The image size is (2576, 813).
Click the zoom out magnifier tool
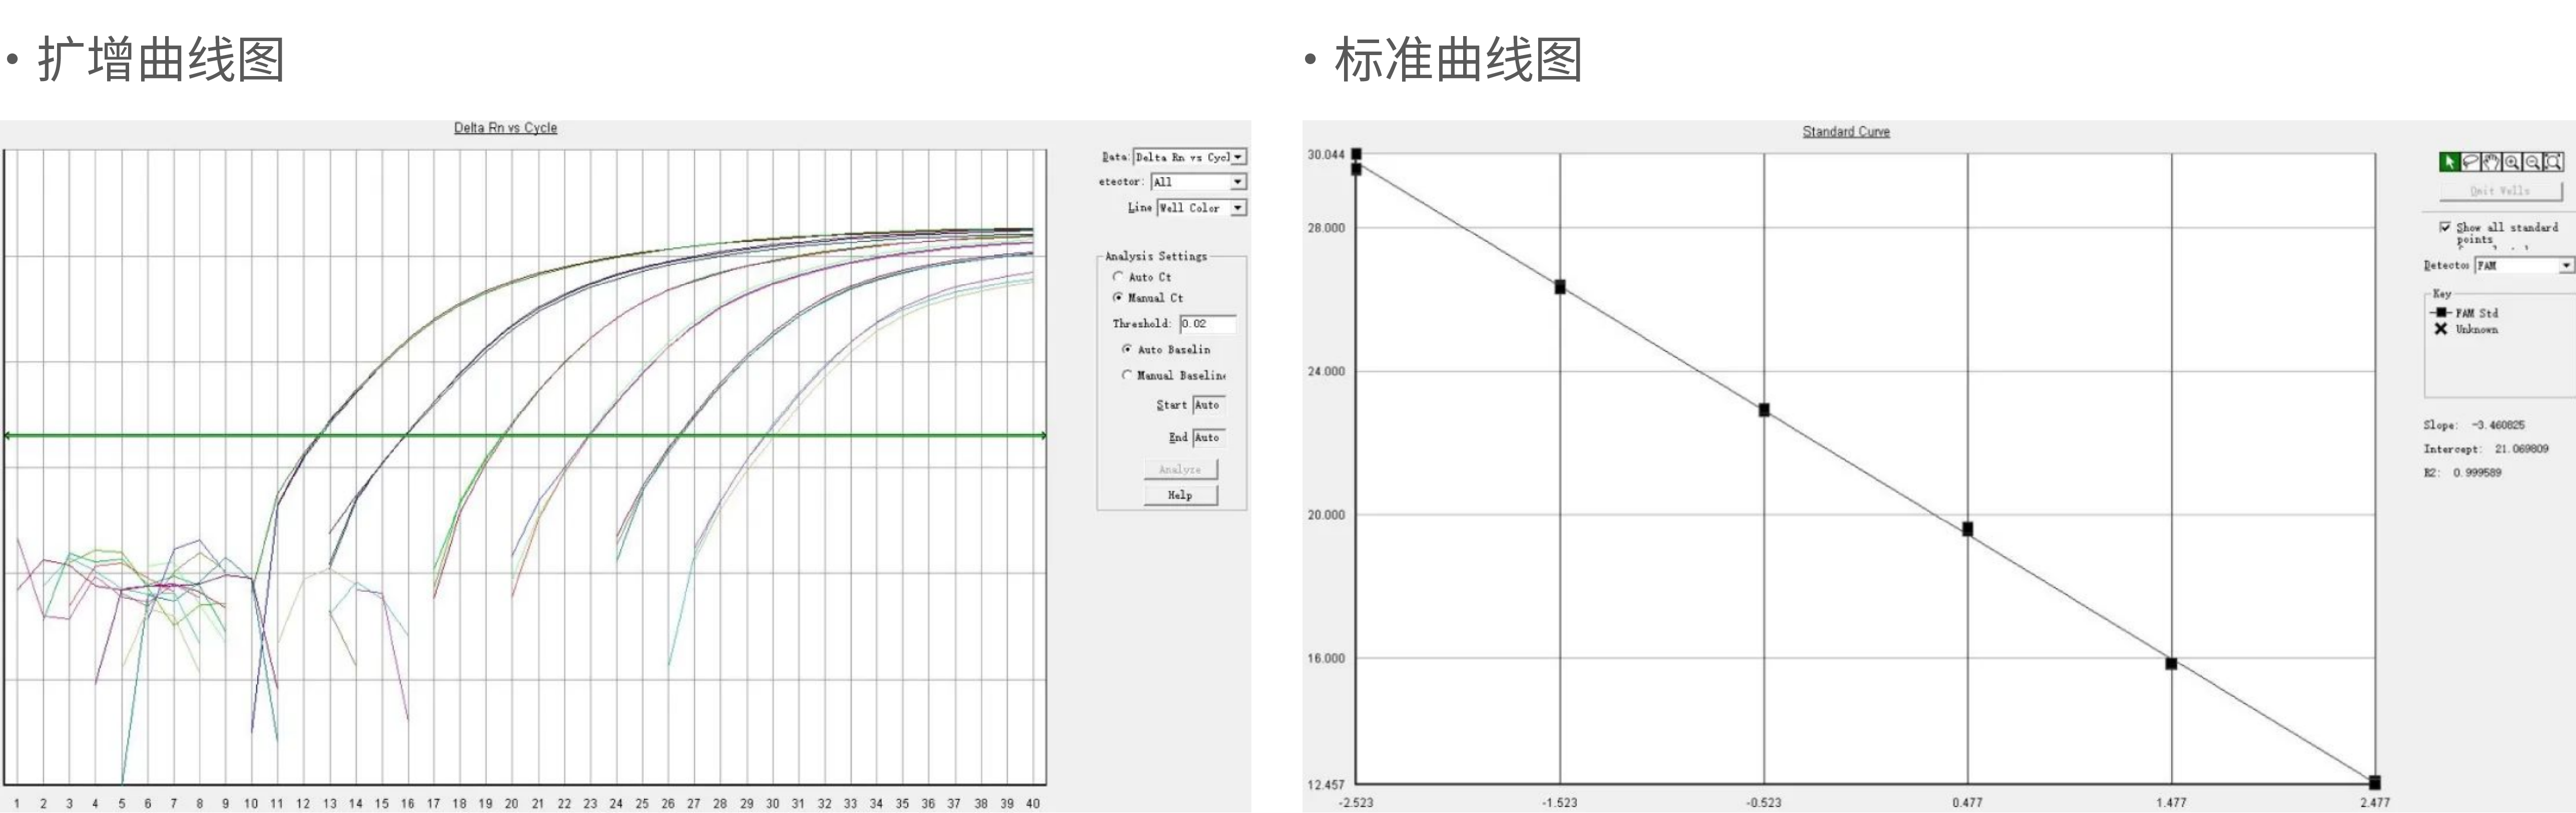[x=2533, y=162]
